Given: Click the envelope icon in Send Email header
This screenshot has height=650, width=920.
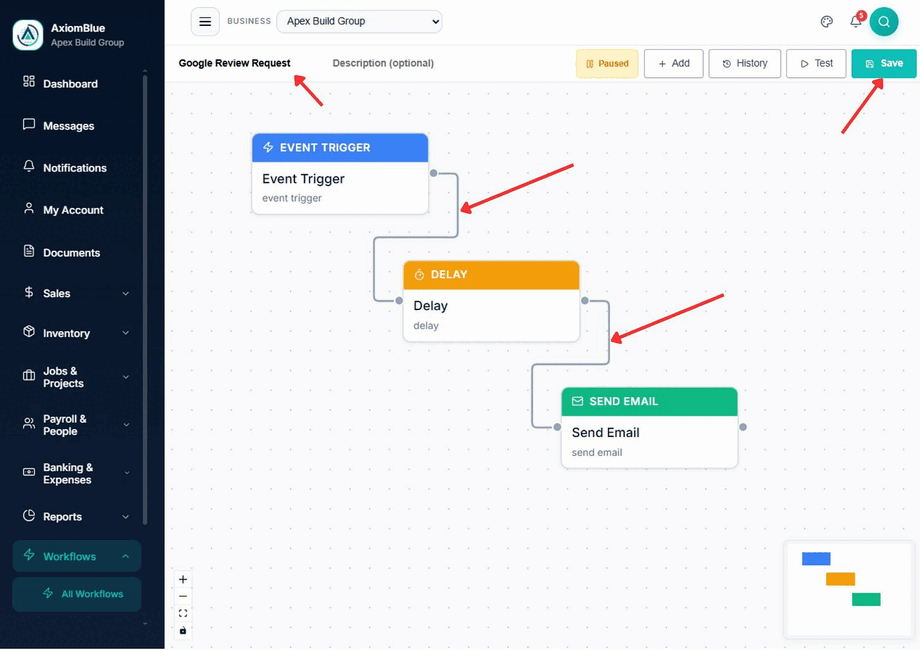Looking at the screenshot, I should [x=577, y=401].
